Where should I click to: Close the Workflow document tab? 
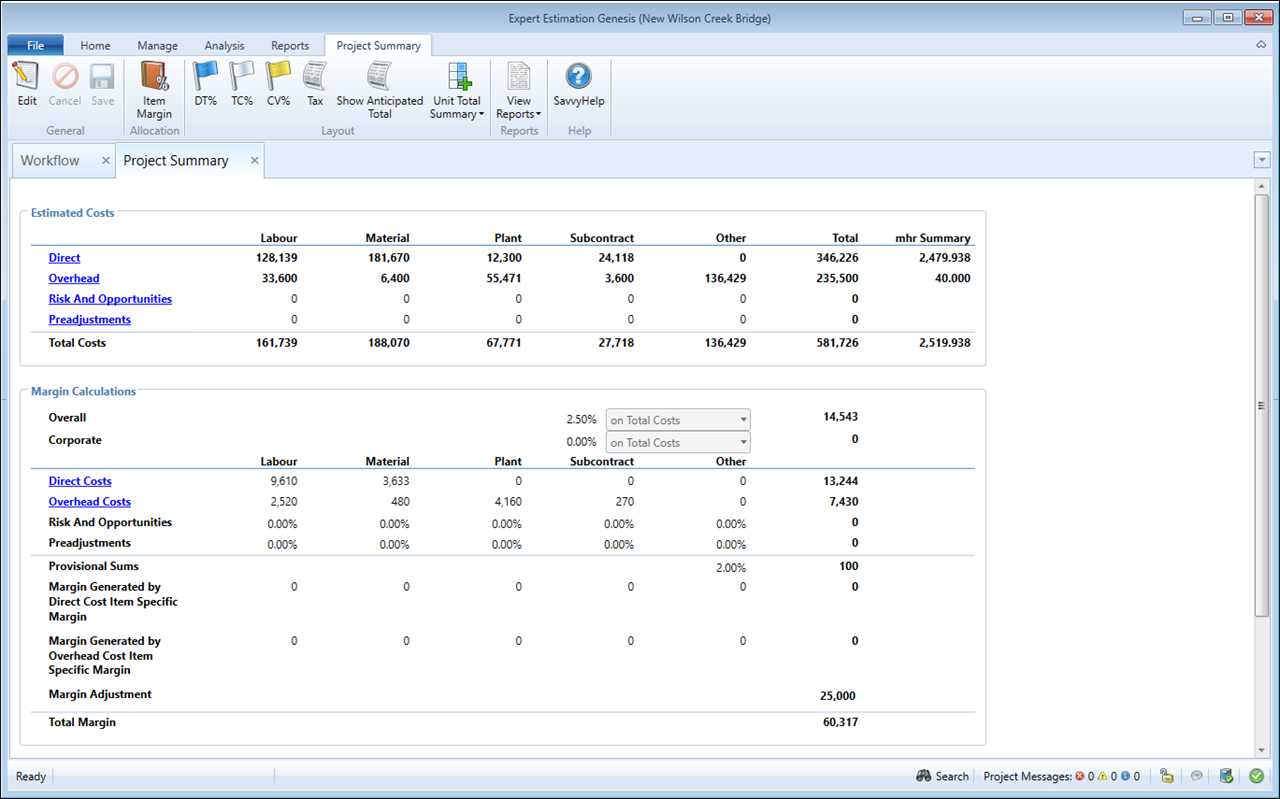[106, 161]
